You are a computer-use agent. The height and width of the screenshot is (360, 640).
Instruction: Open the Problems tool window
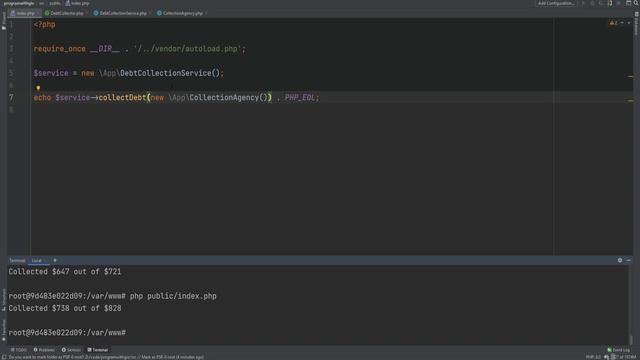[x=44, y=350]
